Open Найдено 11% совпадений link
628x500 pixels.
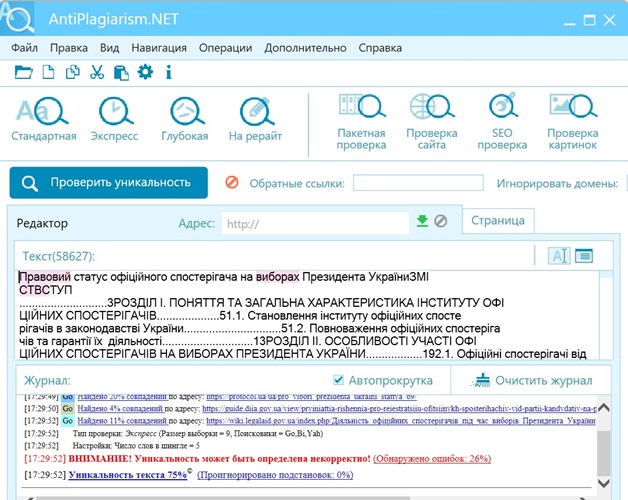point(122,421)
